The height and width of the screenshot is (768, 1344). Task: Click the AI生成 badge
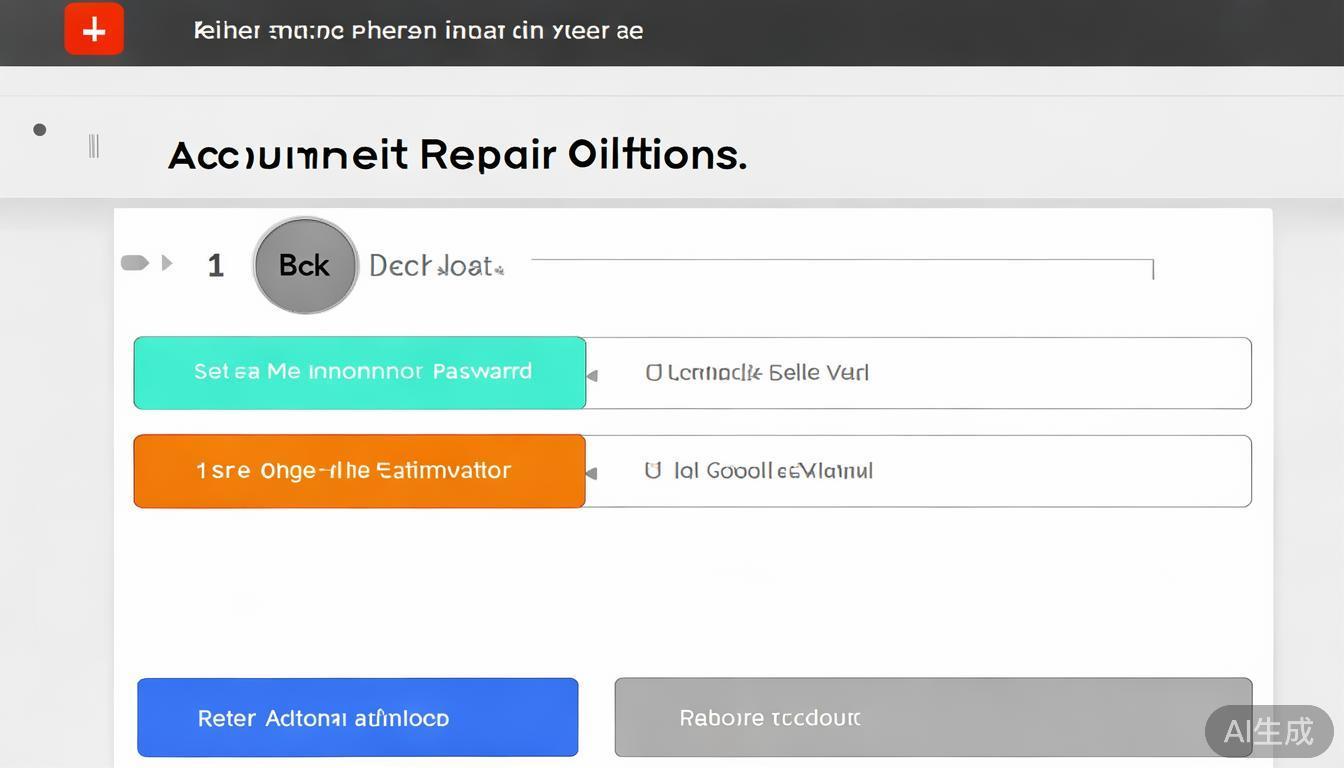click(1268, 731)
